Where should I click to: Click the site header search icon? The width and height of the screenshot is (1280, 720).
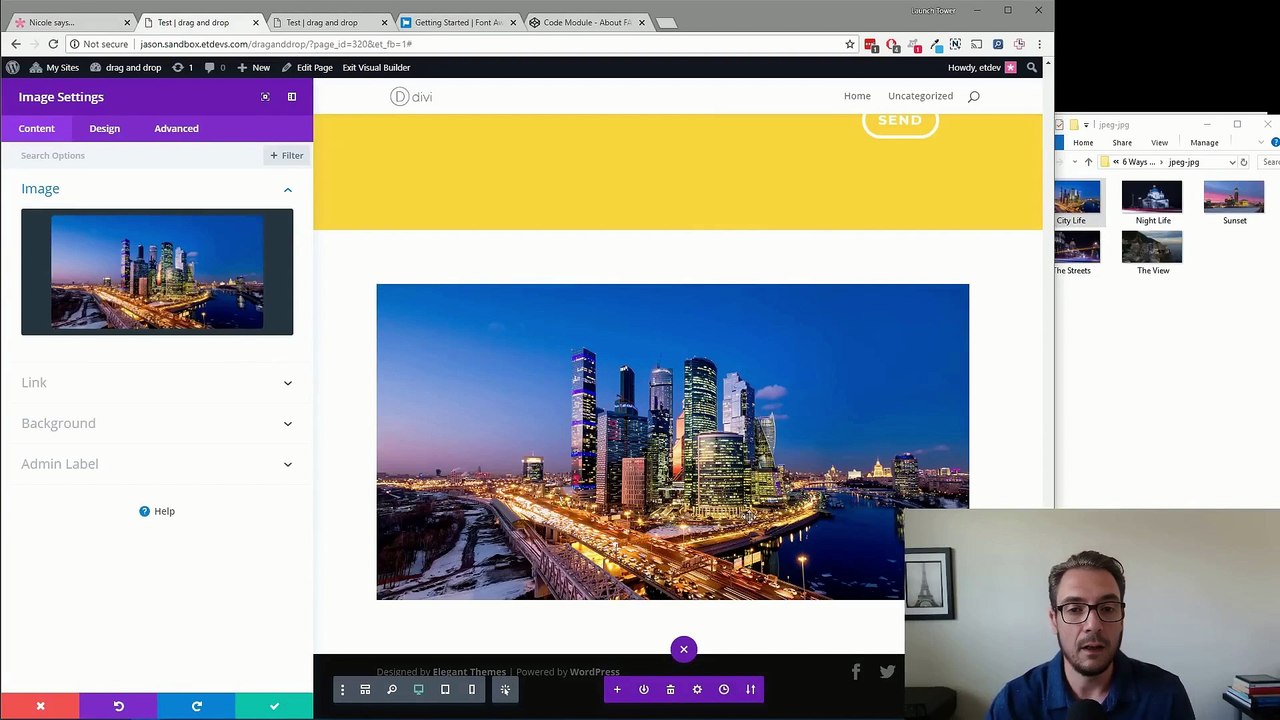(x=973, y=97)
